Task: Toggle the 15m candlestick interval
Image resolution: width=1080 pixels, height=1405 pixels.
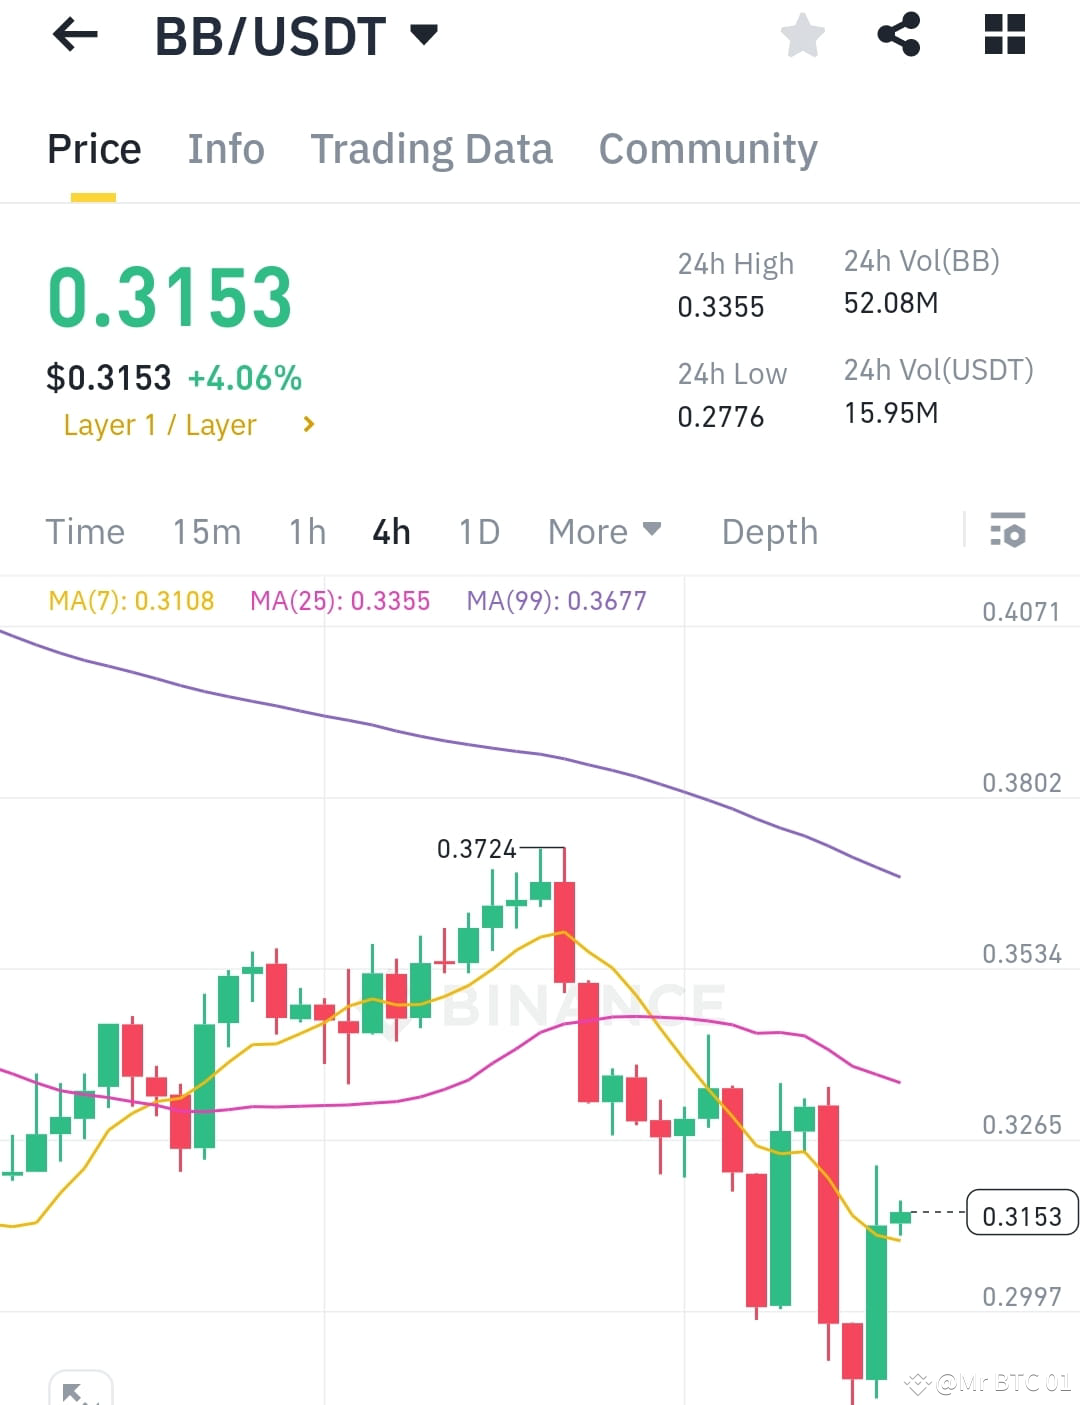Action: point(206,531)
